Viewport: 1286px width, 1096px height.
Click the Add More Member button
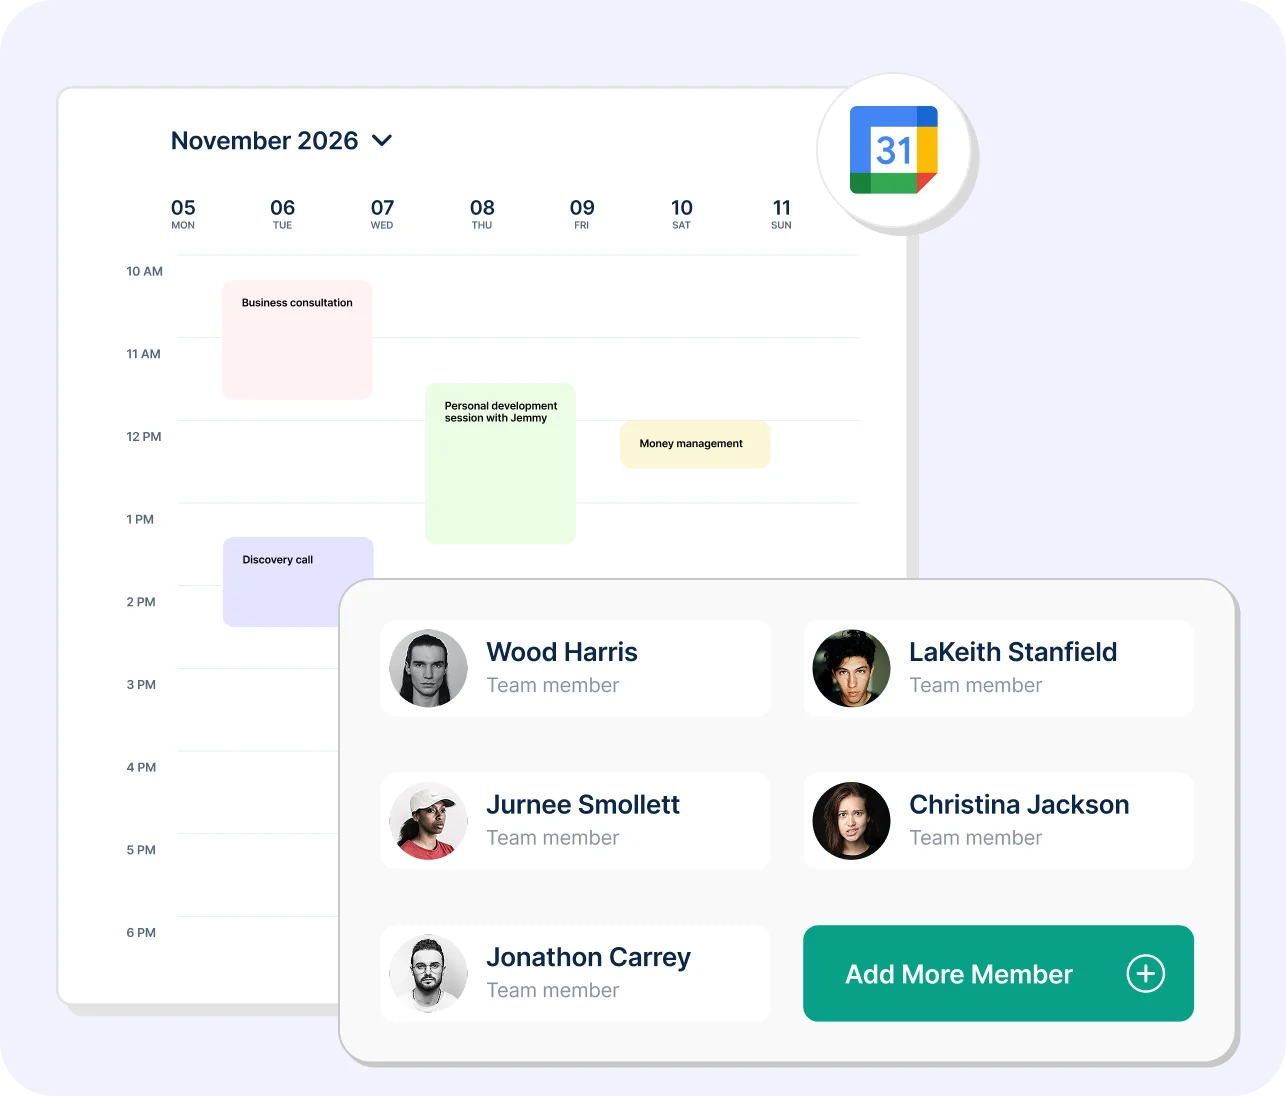pos(998,973)
